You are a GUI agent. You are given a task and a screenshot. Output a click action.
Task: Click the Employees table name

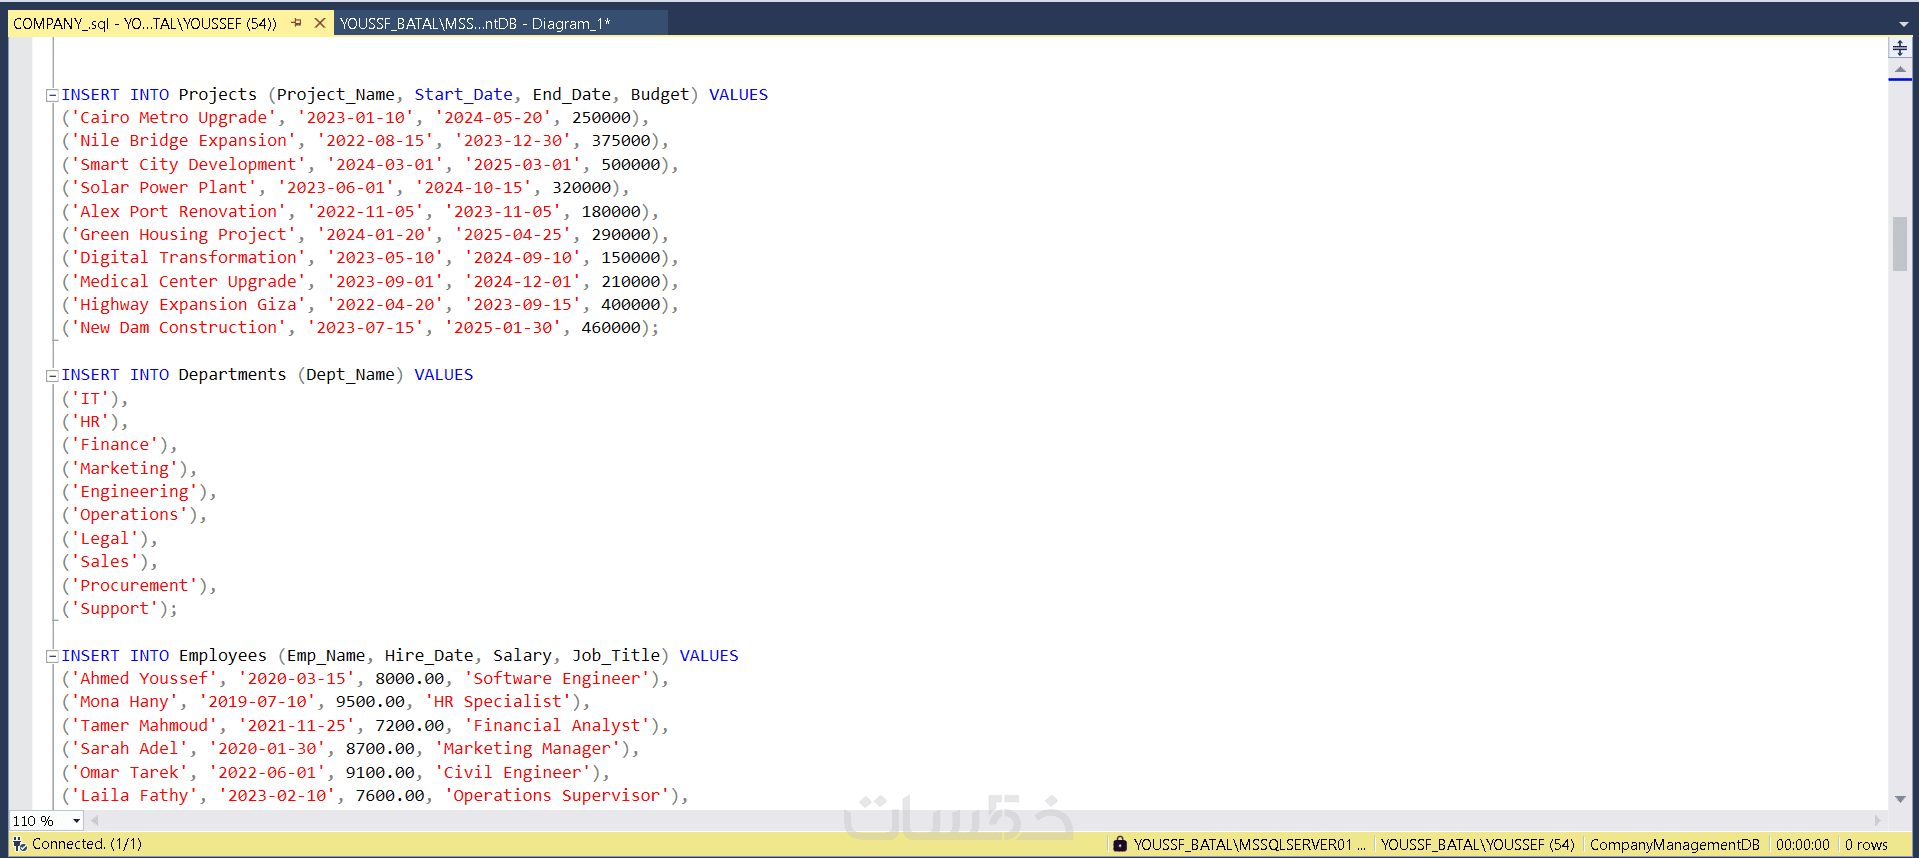point(222,656)
